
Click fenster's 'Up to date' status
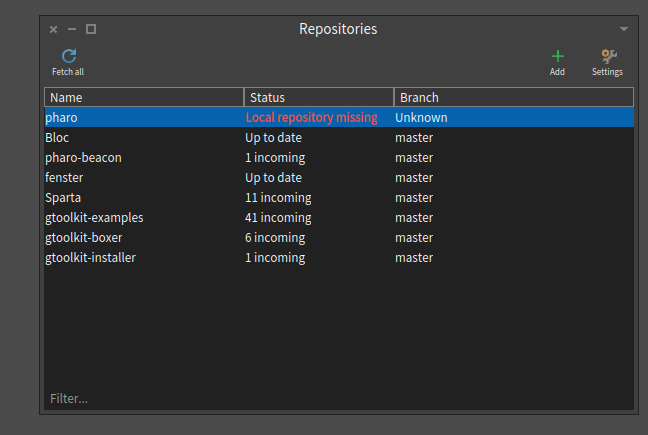point(274,178)
